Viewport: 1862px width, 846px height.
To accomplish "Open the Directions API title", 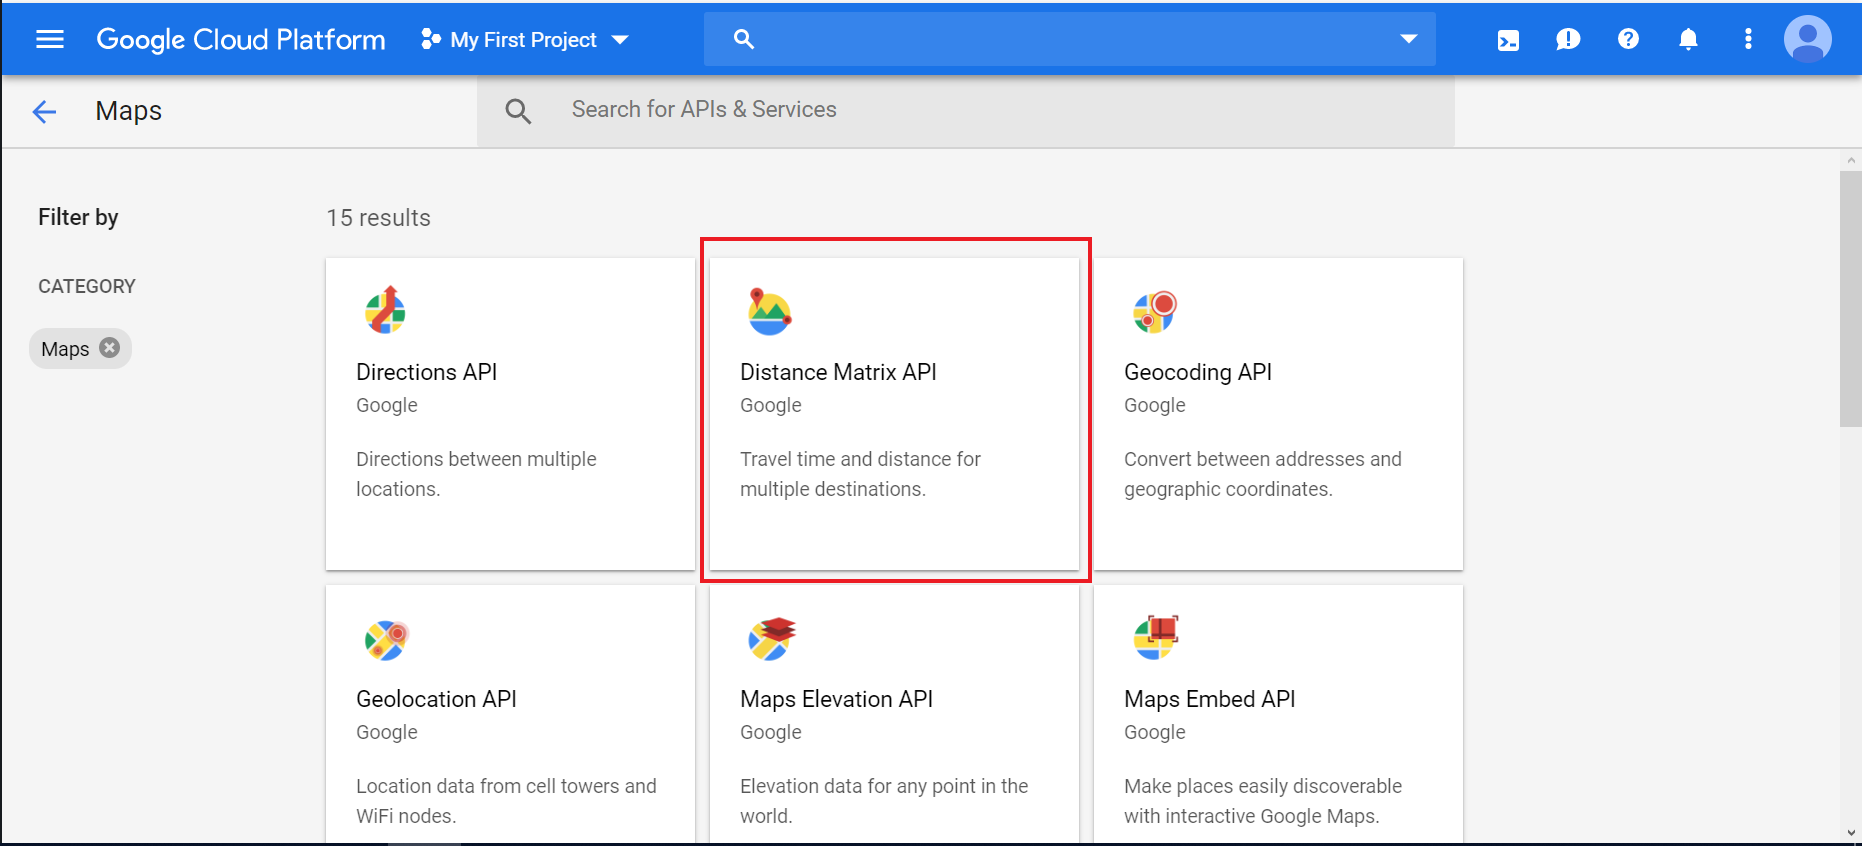I will point(426,372).
